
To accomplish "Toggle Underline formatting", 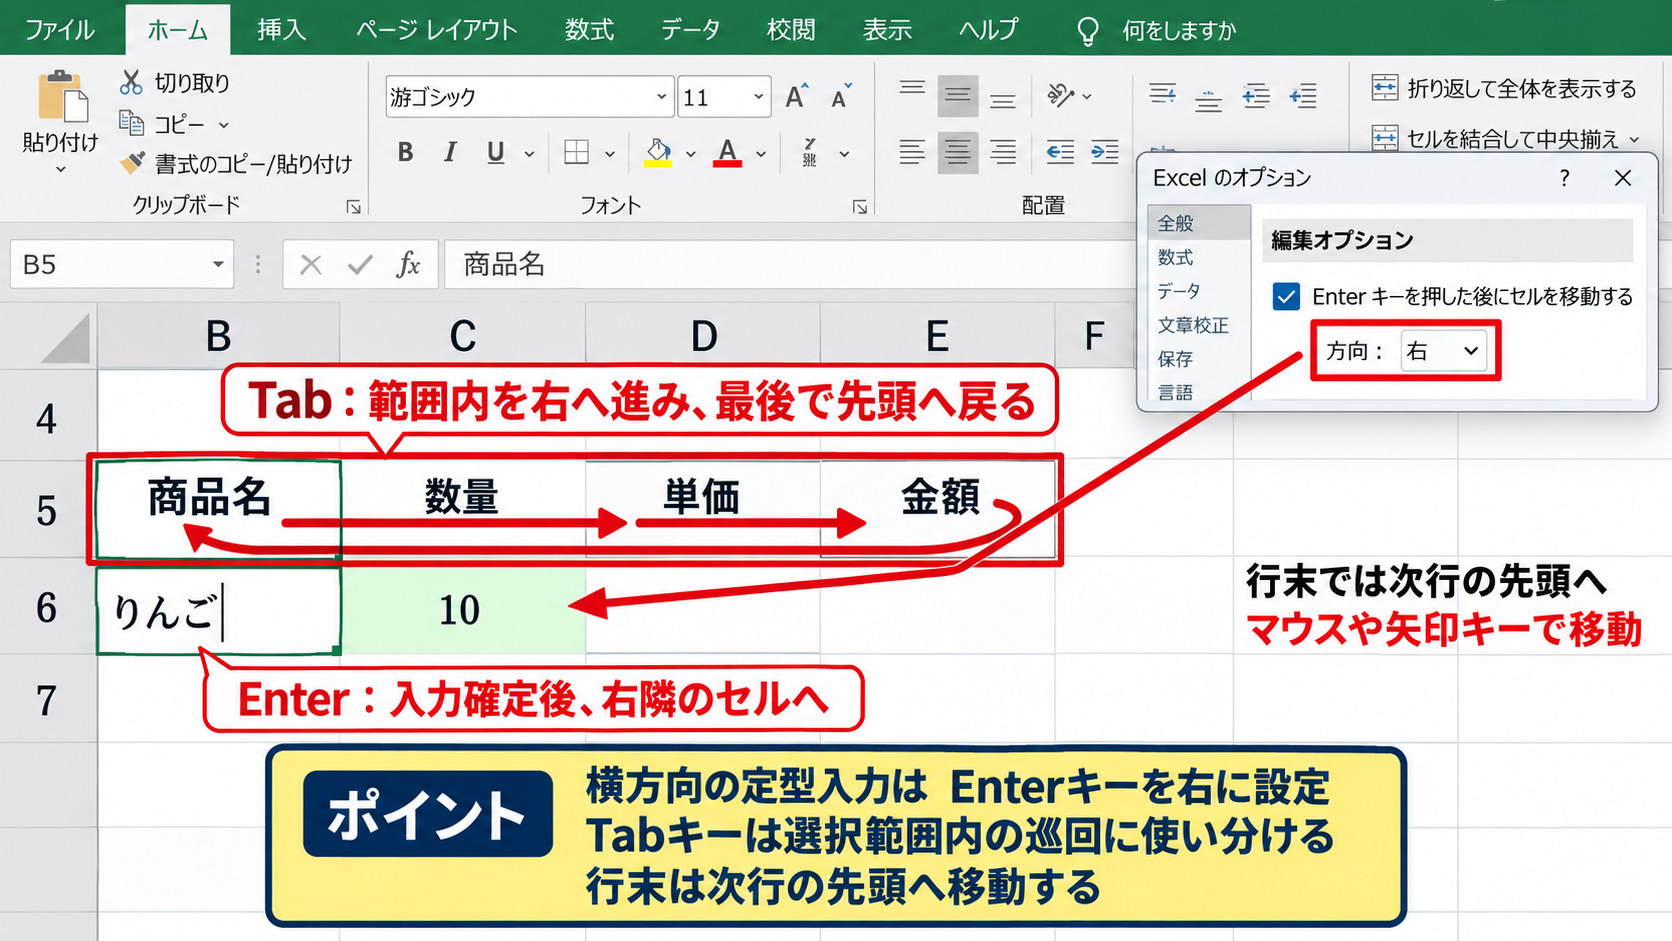I will (495, 152).
